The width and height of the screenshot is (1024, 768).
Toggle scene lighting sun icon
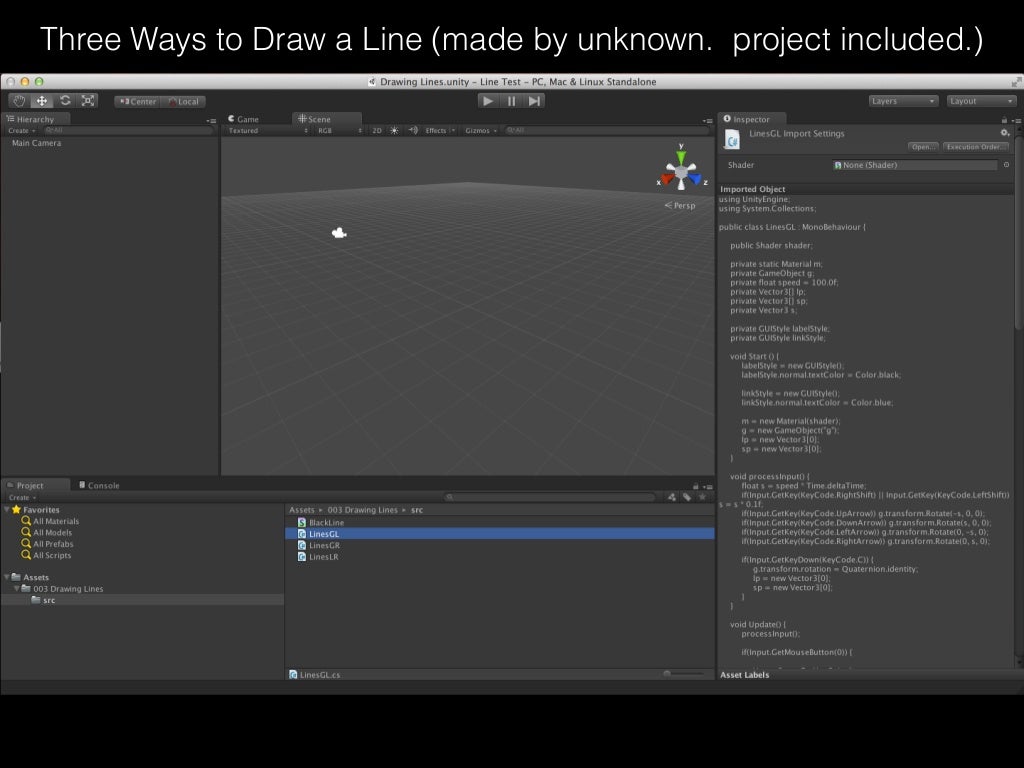click(x=394, y=131)
